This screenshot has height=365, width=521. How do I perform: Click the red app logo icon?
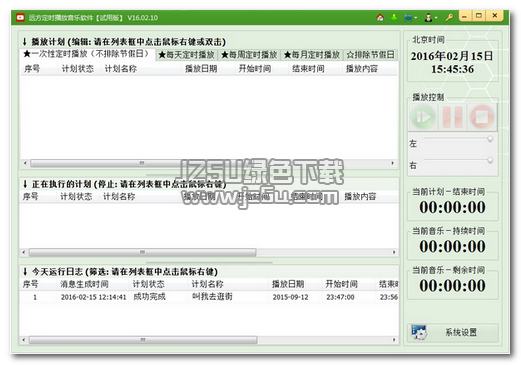coord(20,17)
